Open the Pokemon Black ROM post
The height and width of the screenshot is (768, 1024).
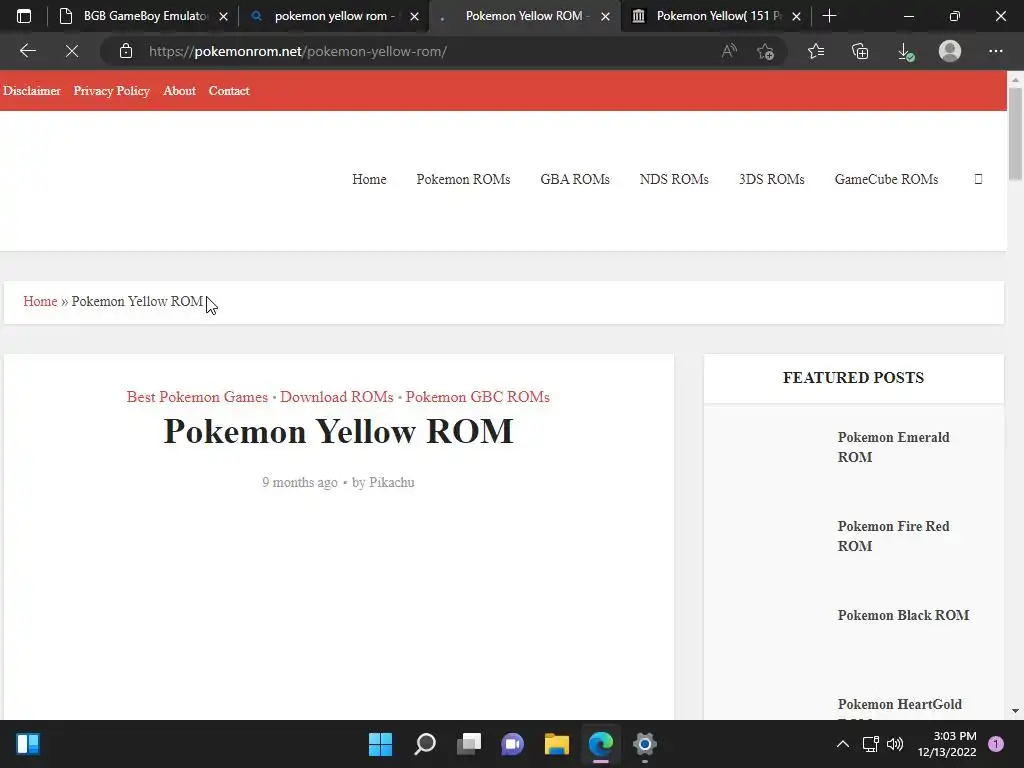click(x=903, y=615)
